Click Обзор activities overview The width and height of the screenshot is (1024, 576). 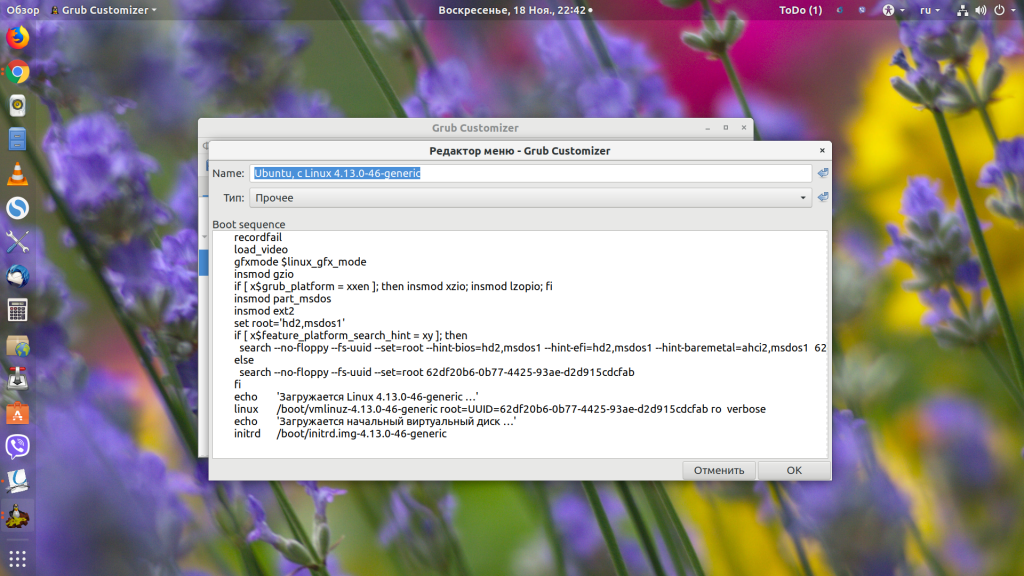(22, 10)
